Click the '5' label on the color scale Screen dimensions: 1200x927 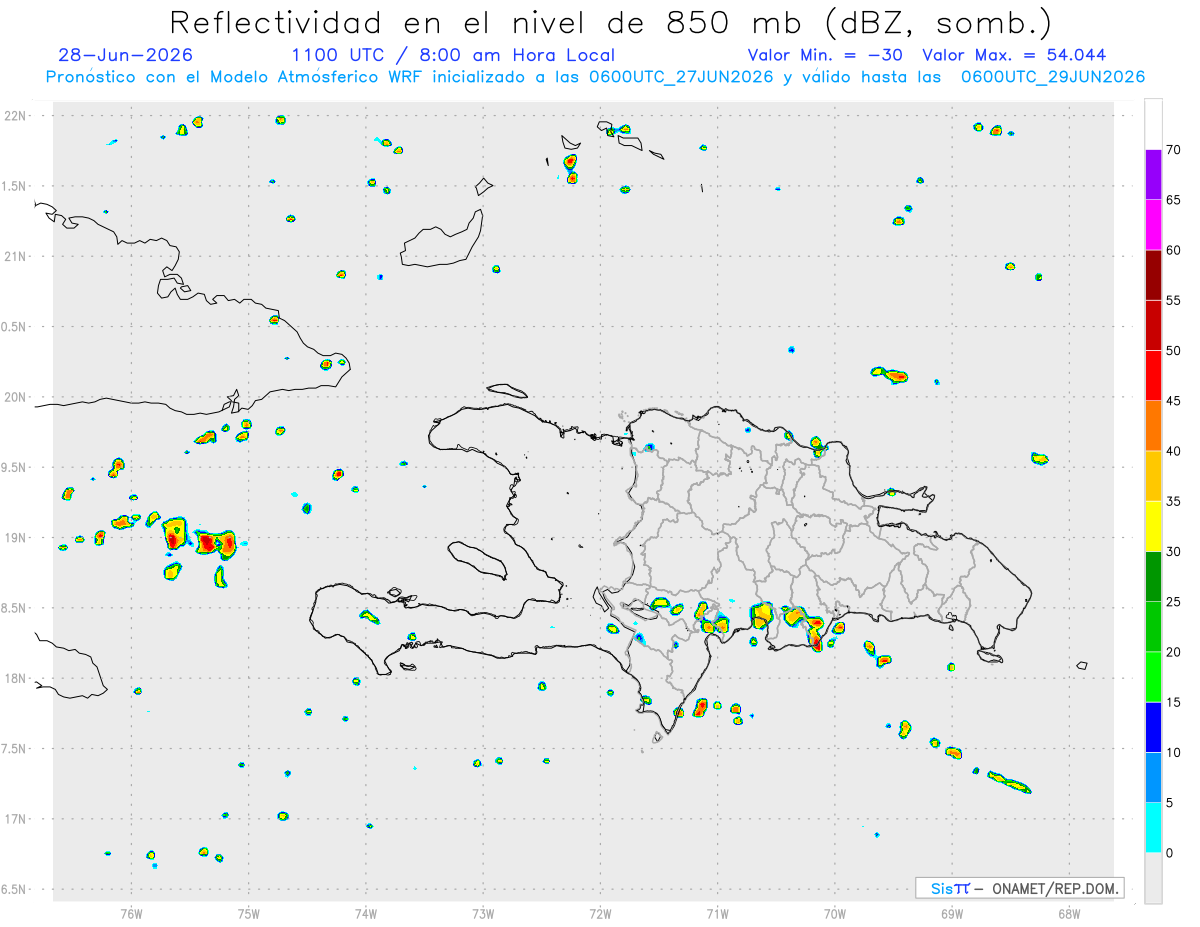[1170, 803]
